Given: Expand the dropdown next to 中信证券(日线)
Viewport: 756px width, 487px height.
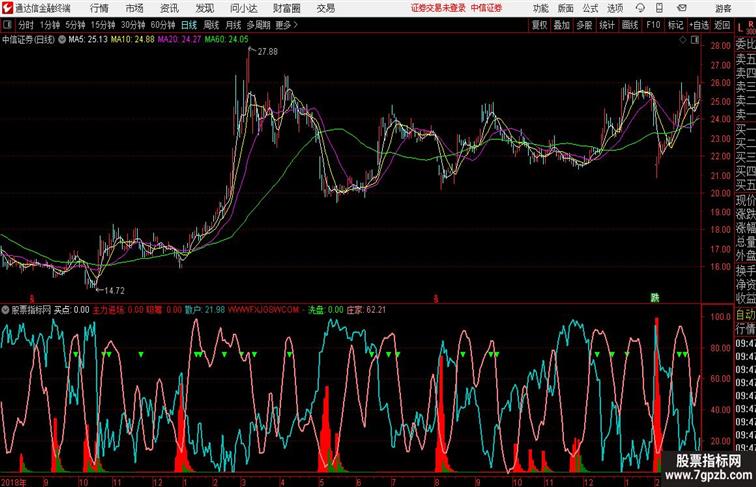Looking at the screenshot, I should [62, 40].
